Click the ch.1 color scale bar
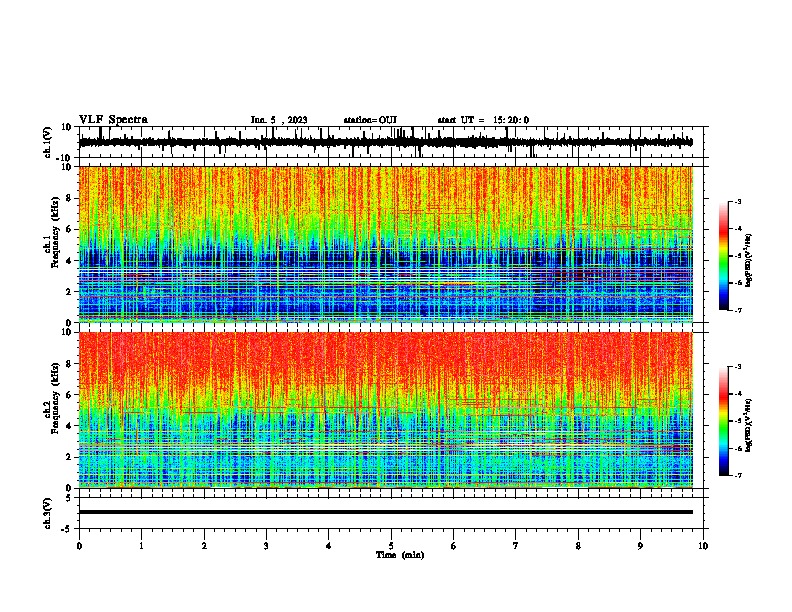Screen dimensions: 792x612 click(x=723, y=256)
